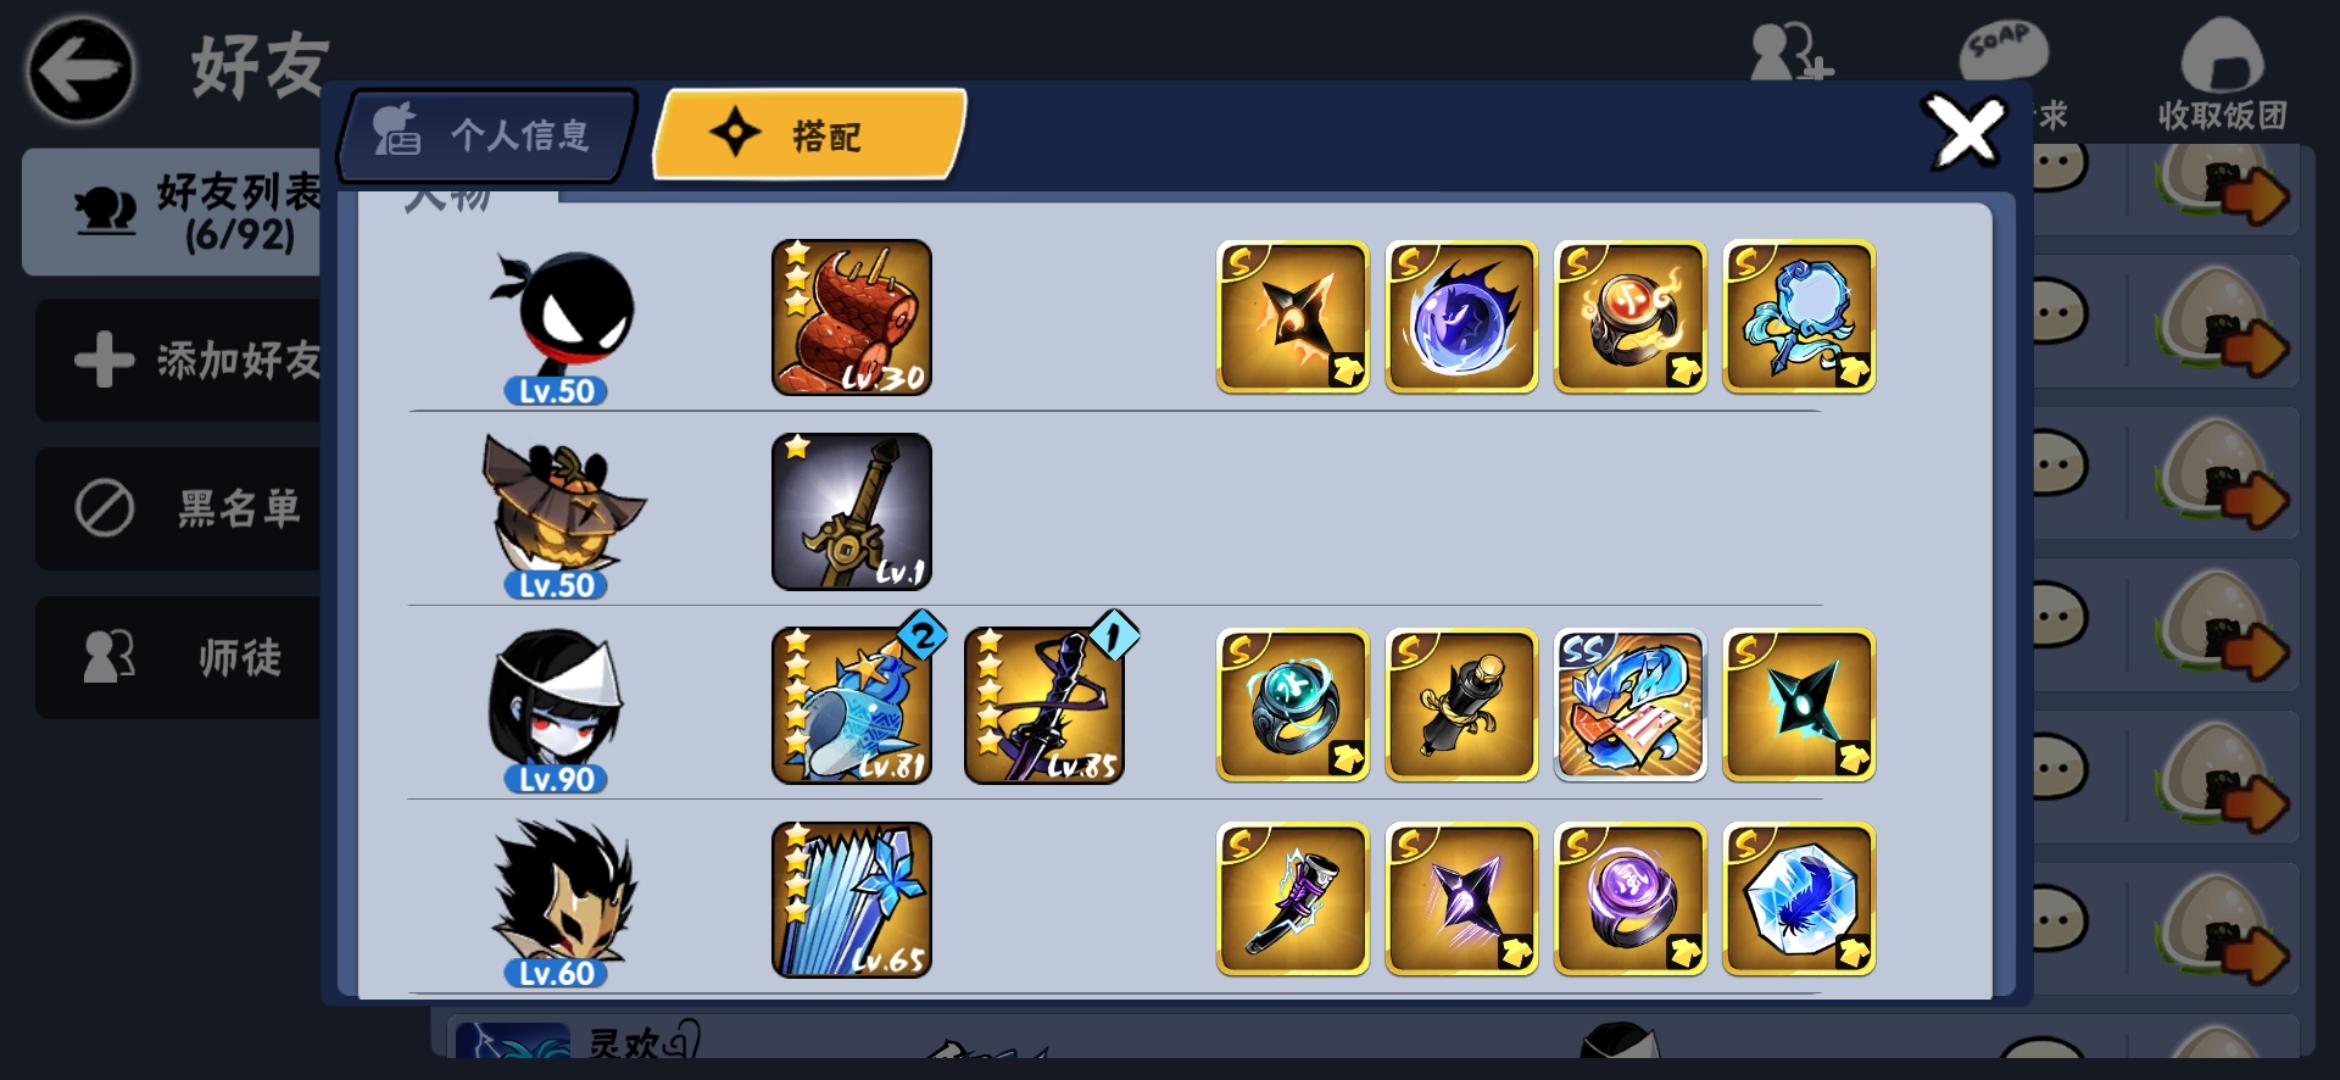Tap the dark katana weapon Lv.85

click(1045, 705)
